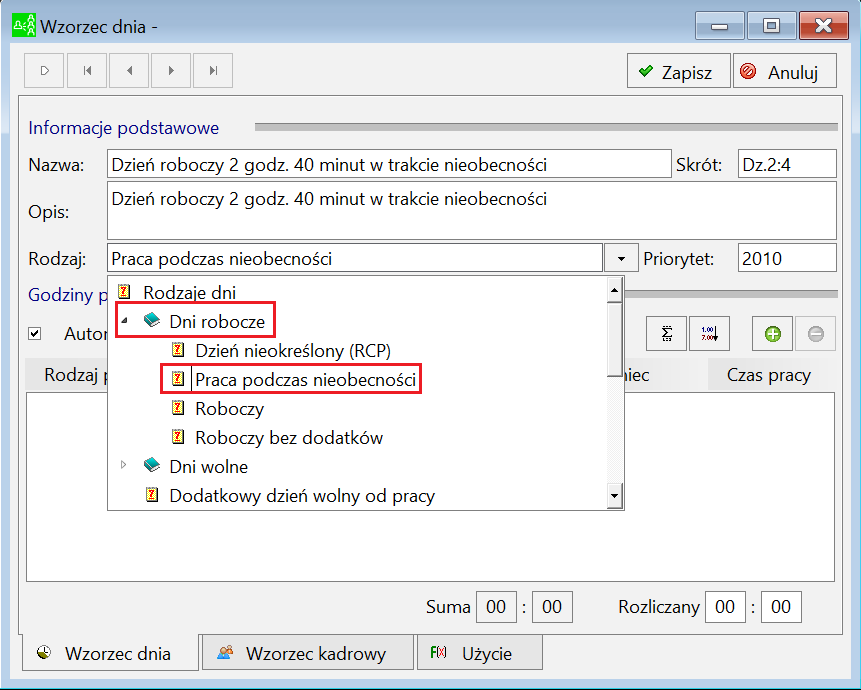861x690 pixels.
Task: Click the Nazwa input field
Action: (389, 164)
